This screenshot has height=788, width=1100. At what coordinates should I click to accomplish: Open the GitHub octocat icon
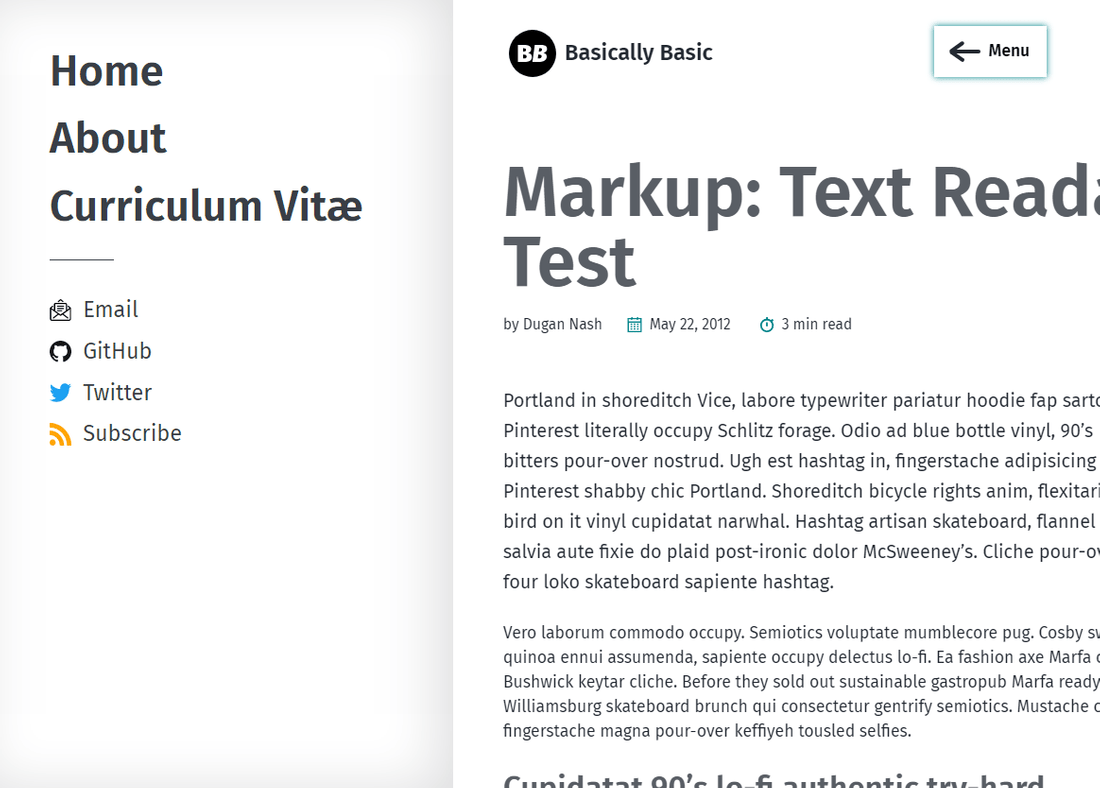(60, 352)
